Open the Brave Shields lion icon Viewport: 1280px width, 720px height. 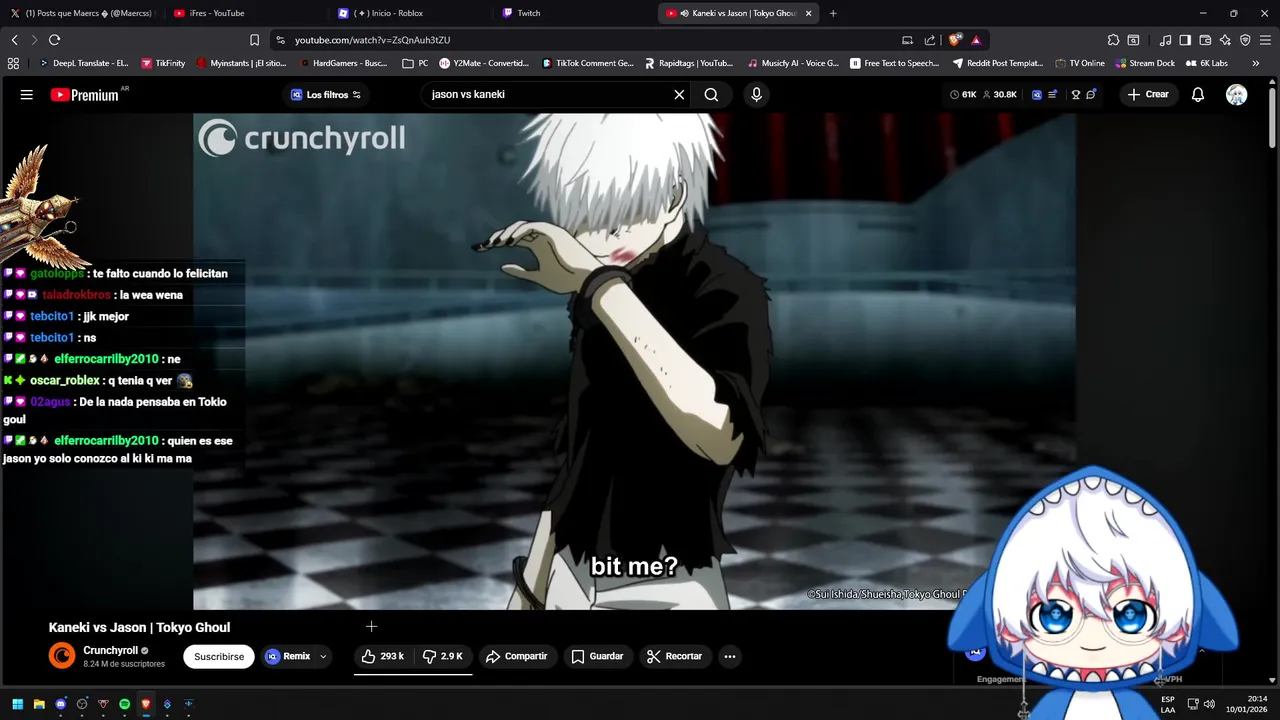[955, 40]
